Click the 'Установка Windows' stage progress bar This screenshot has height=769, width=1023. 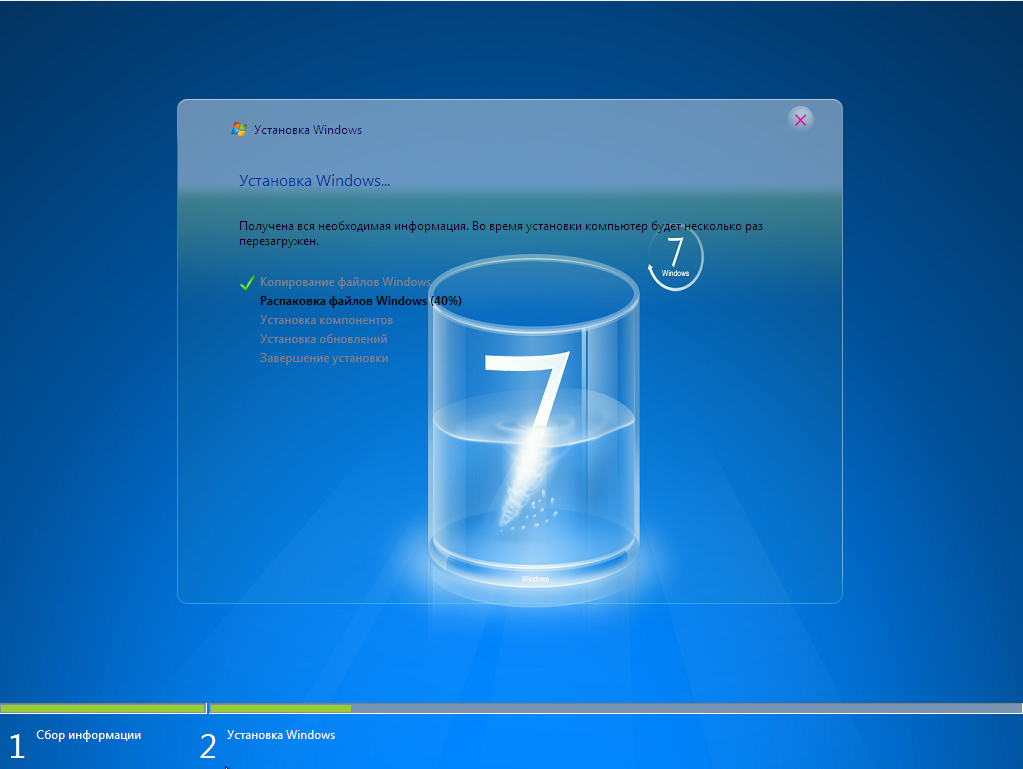pos(616,708)
